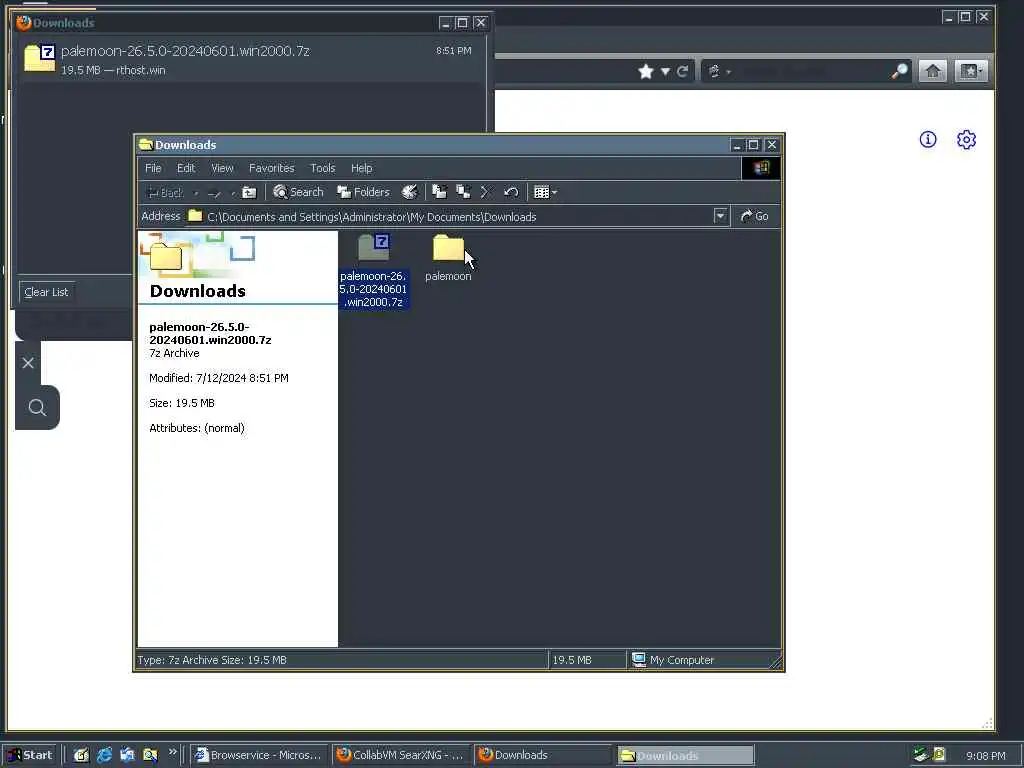This screenshot has width=1024, height=768.
Task: Click the browser search input field
Action: 813,71
